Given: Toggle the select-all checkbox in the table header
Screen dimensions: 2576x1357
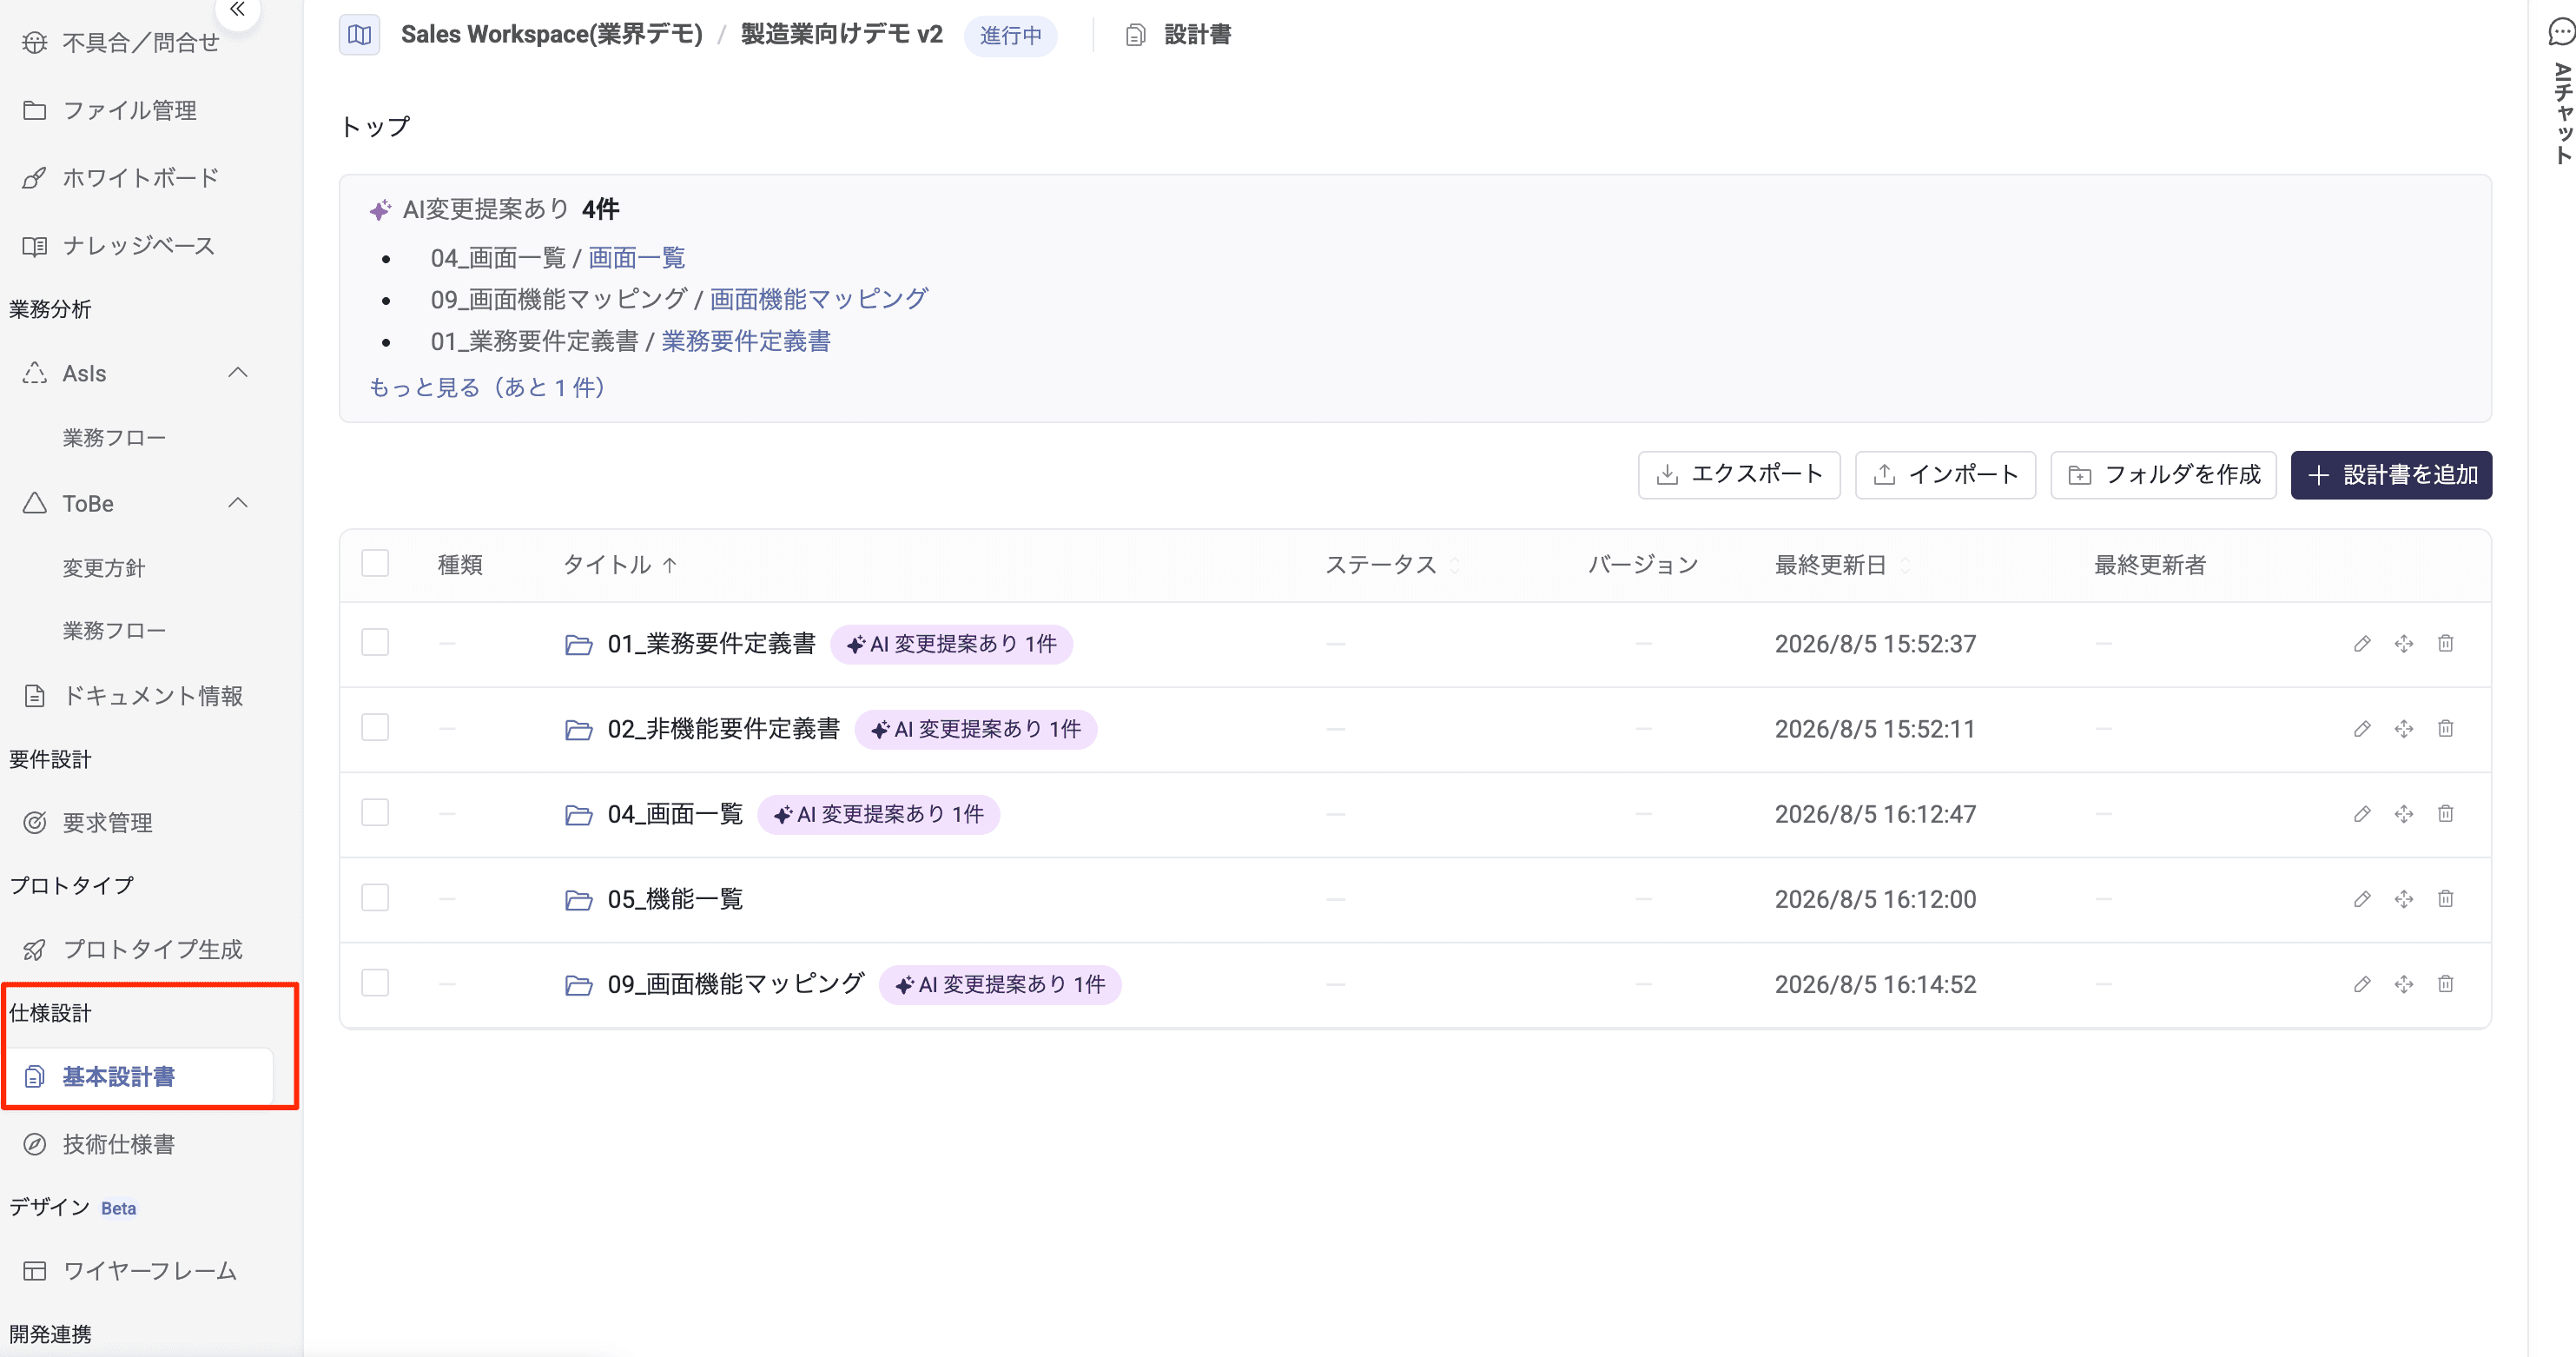Looking at the screenshot, I should click(375, 563).
